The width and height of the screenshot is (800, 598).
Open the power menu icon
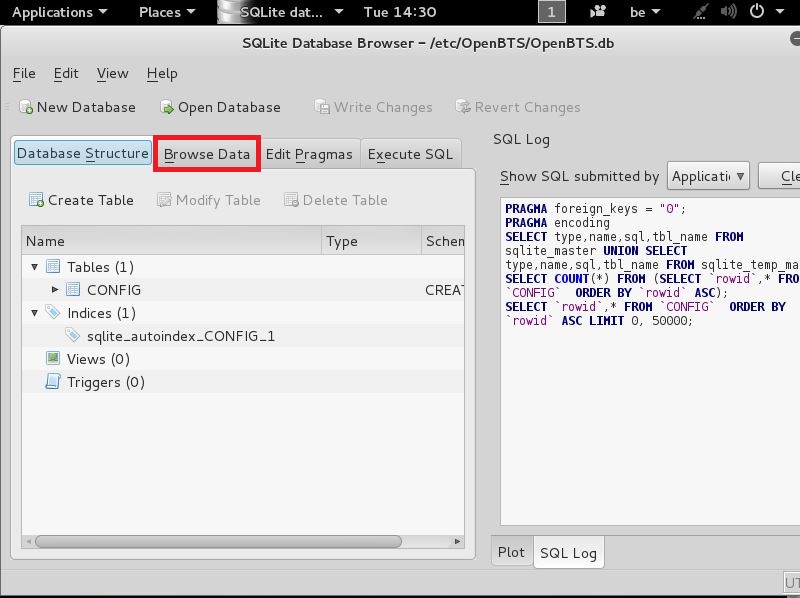(x=757, y=11)
